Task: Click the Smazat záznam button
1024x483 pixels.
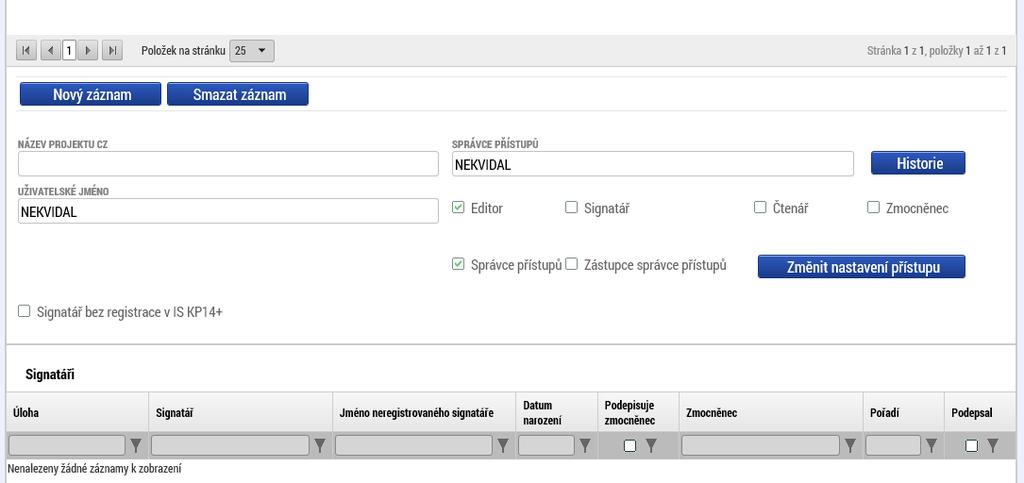Action: (238, 94)
